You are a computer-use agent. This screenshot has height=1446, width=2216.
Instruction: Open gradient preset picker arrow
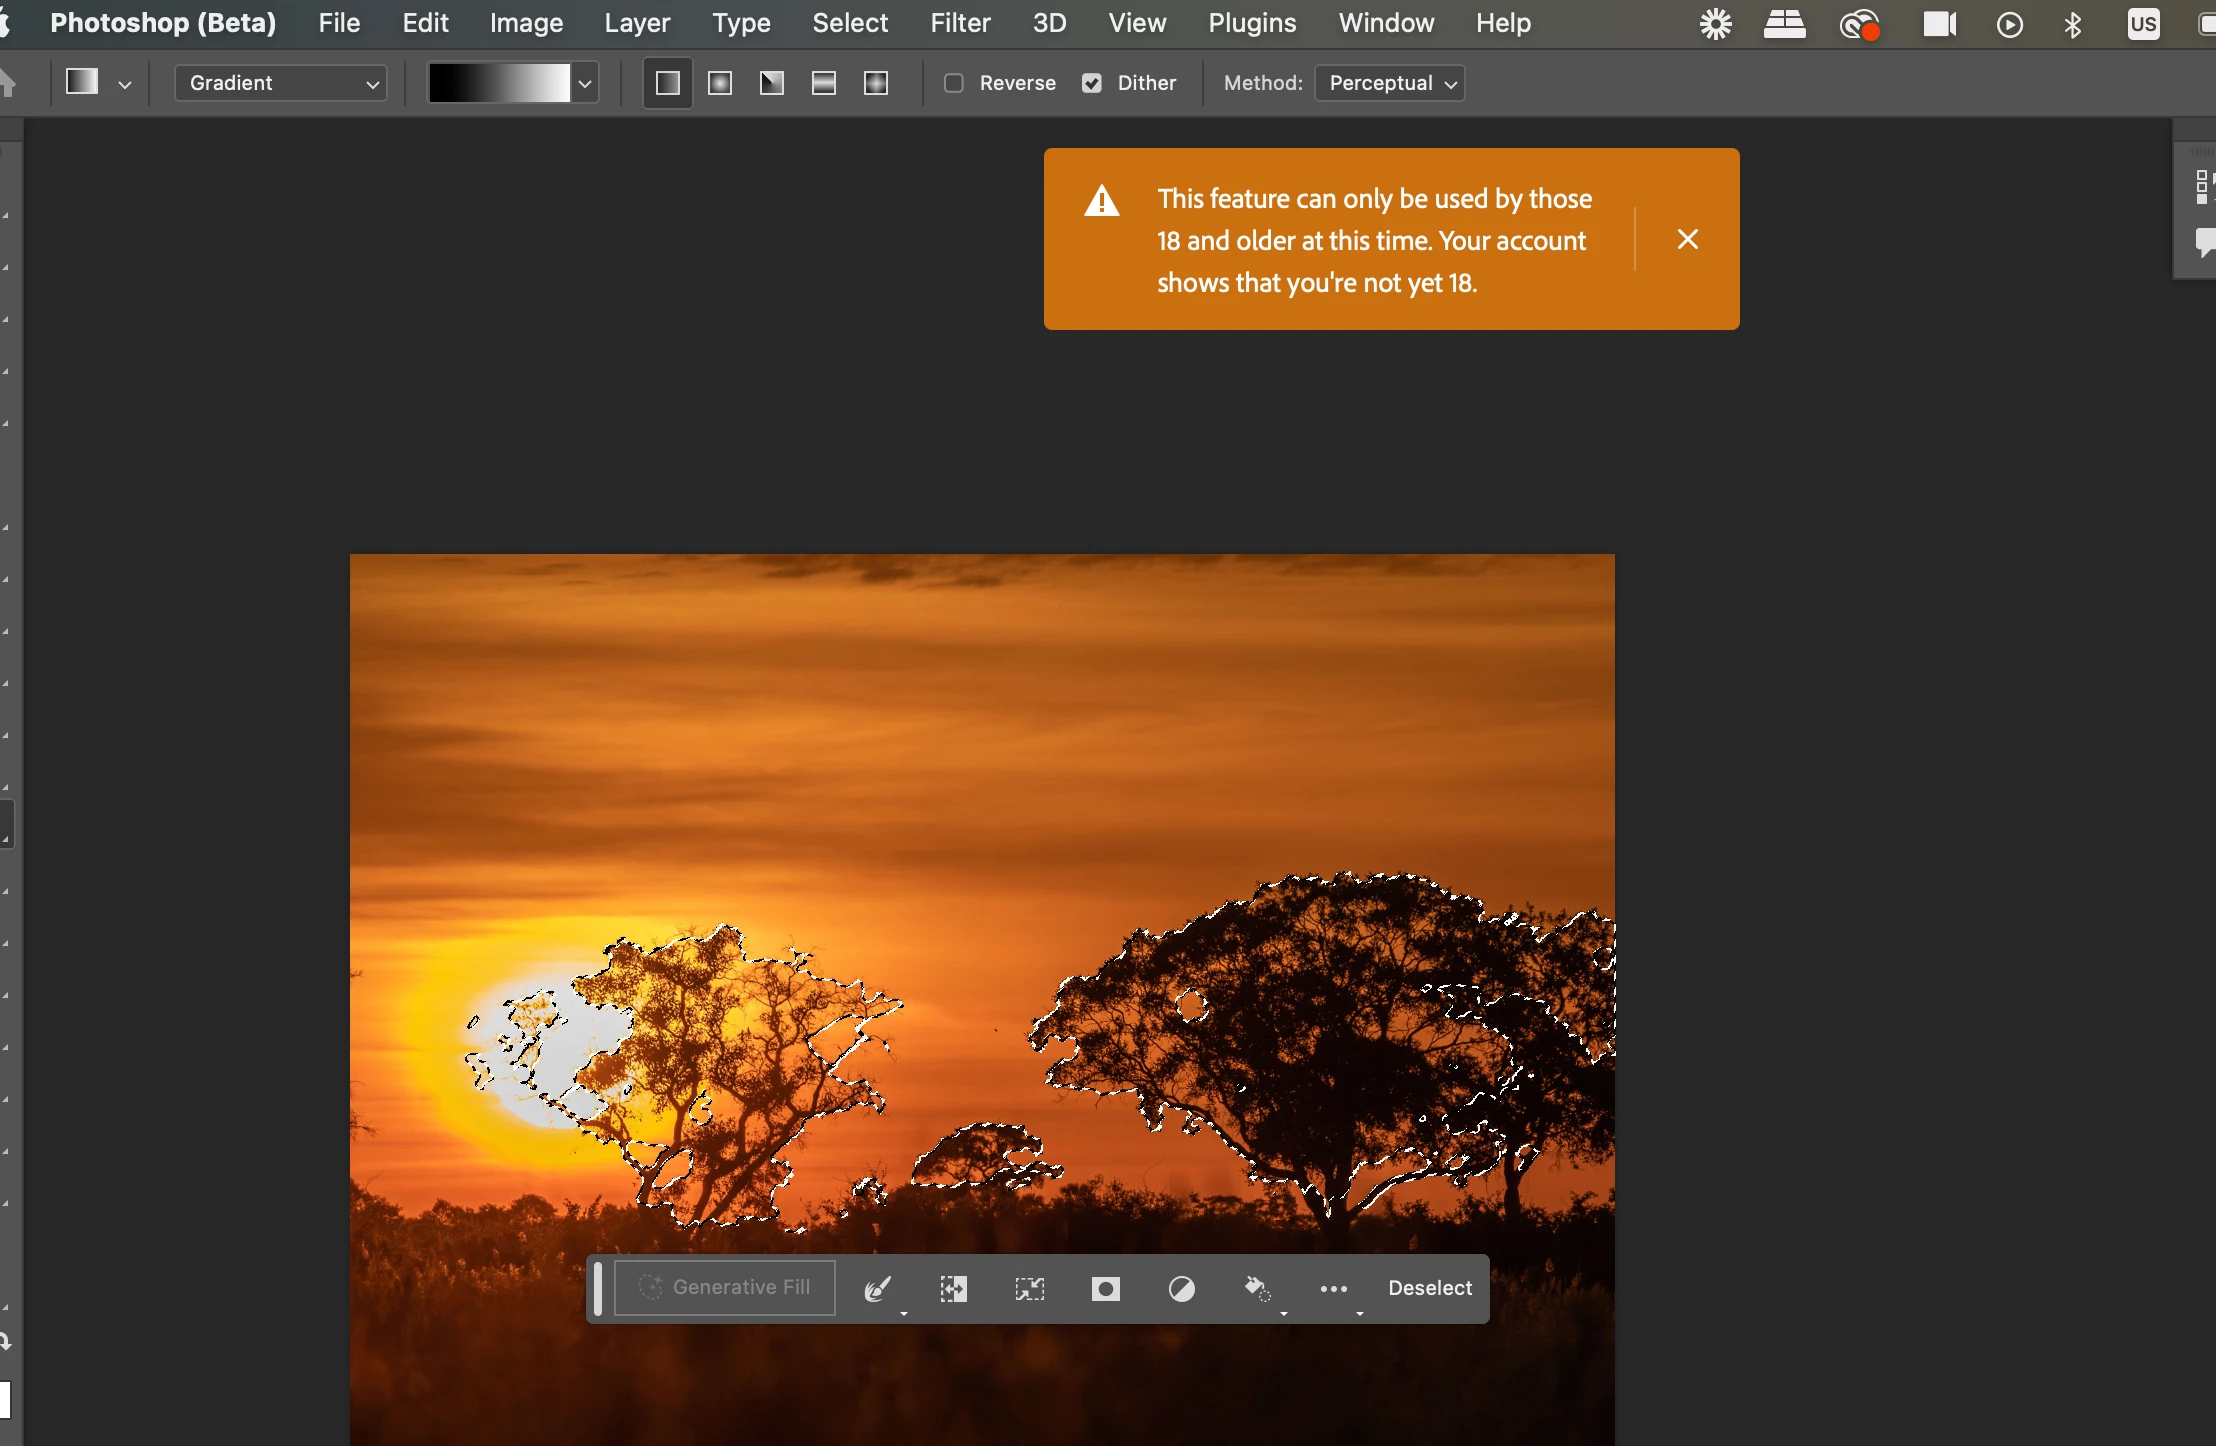tap(585, 83)
